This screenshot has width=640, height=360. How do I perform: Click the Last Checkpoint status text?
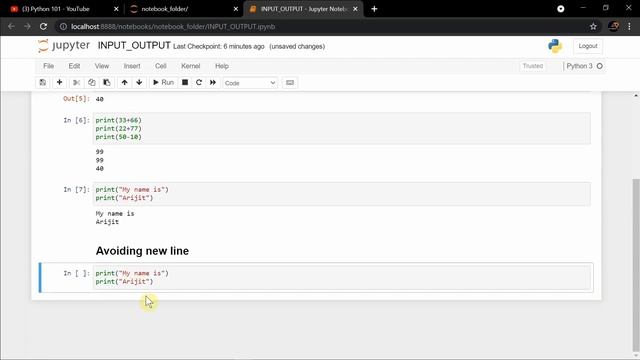(x=219, y=47)
